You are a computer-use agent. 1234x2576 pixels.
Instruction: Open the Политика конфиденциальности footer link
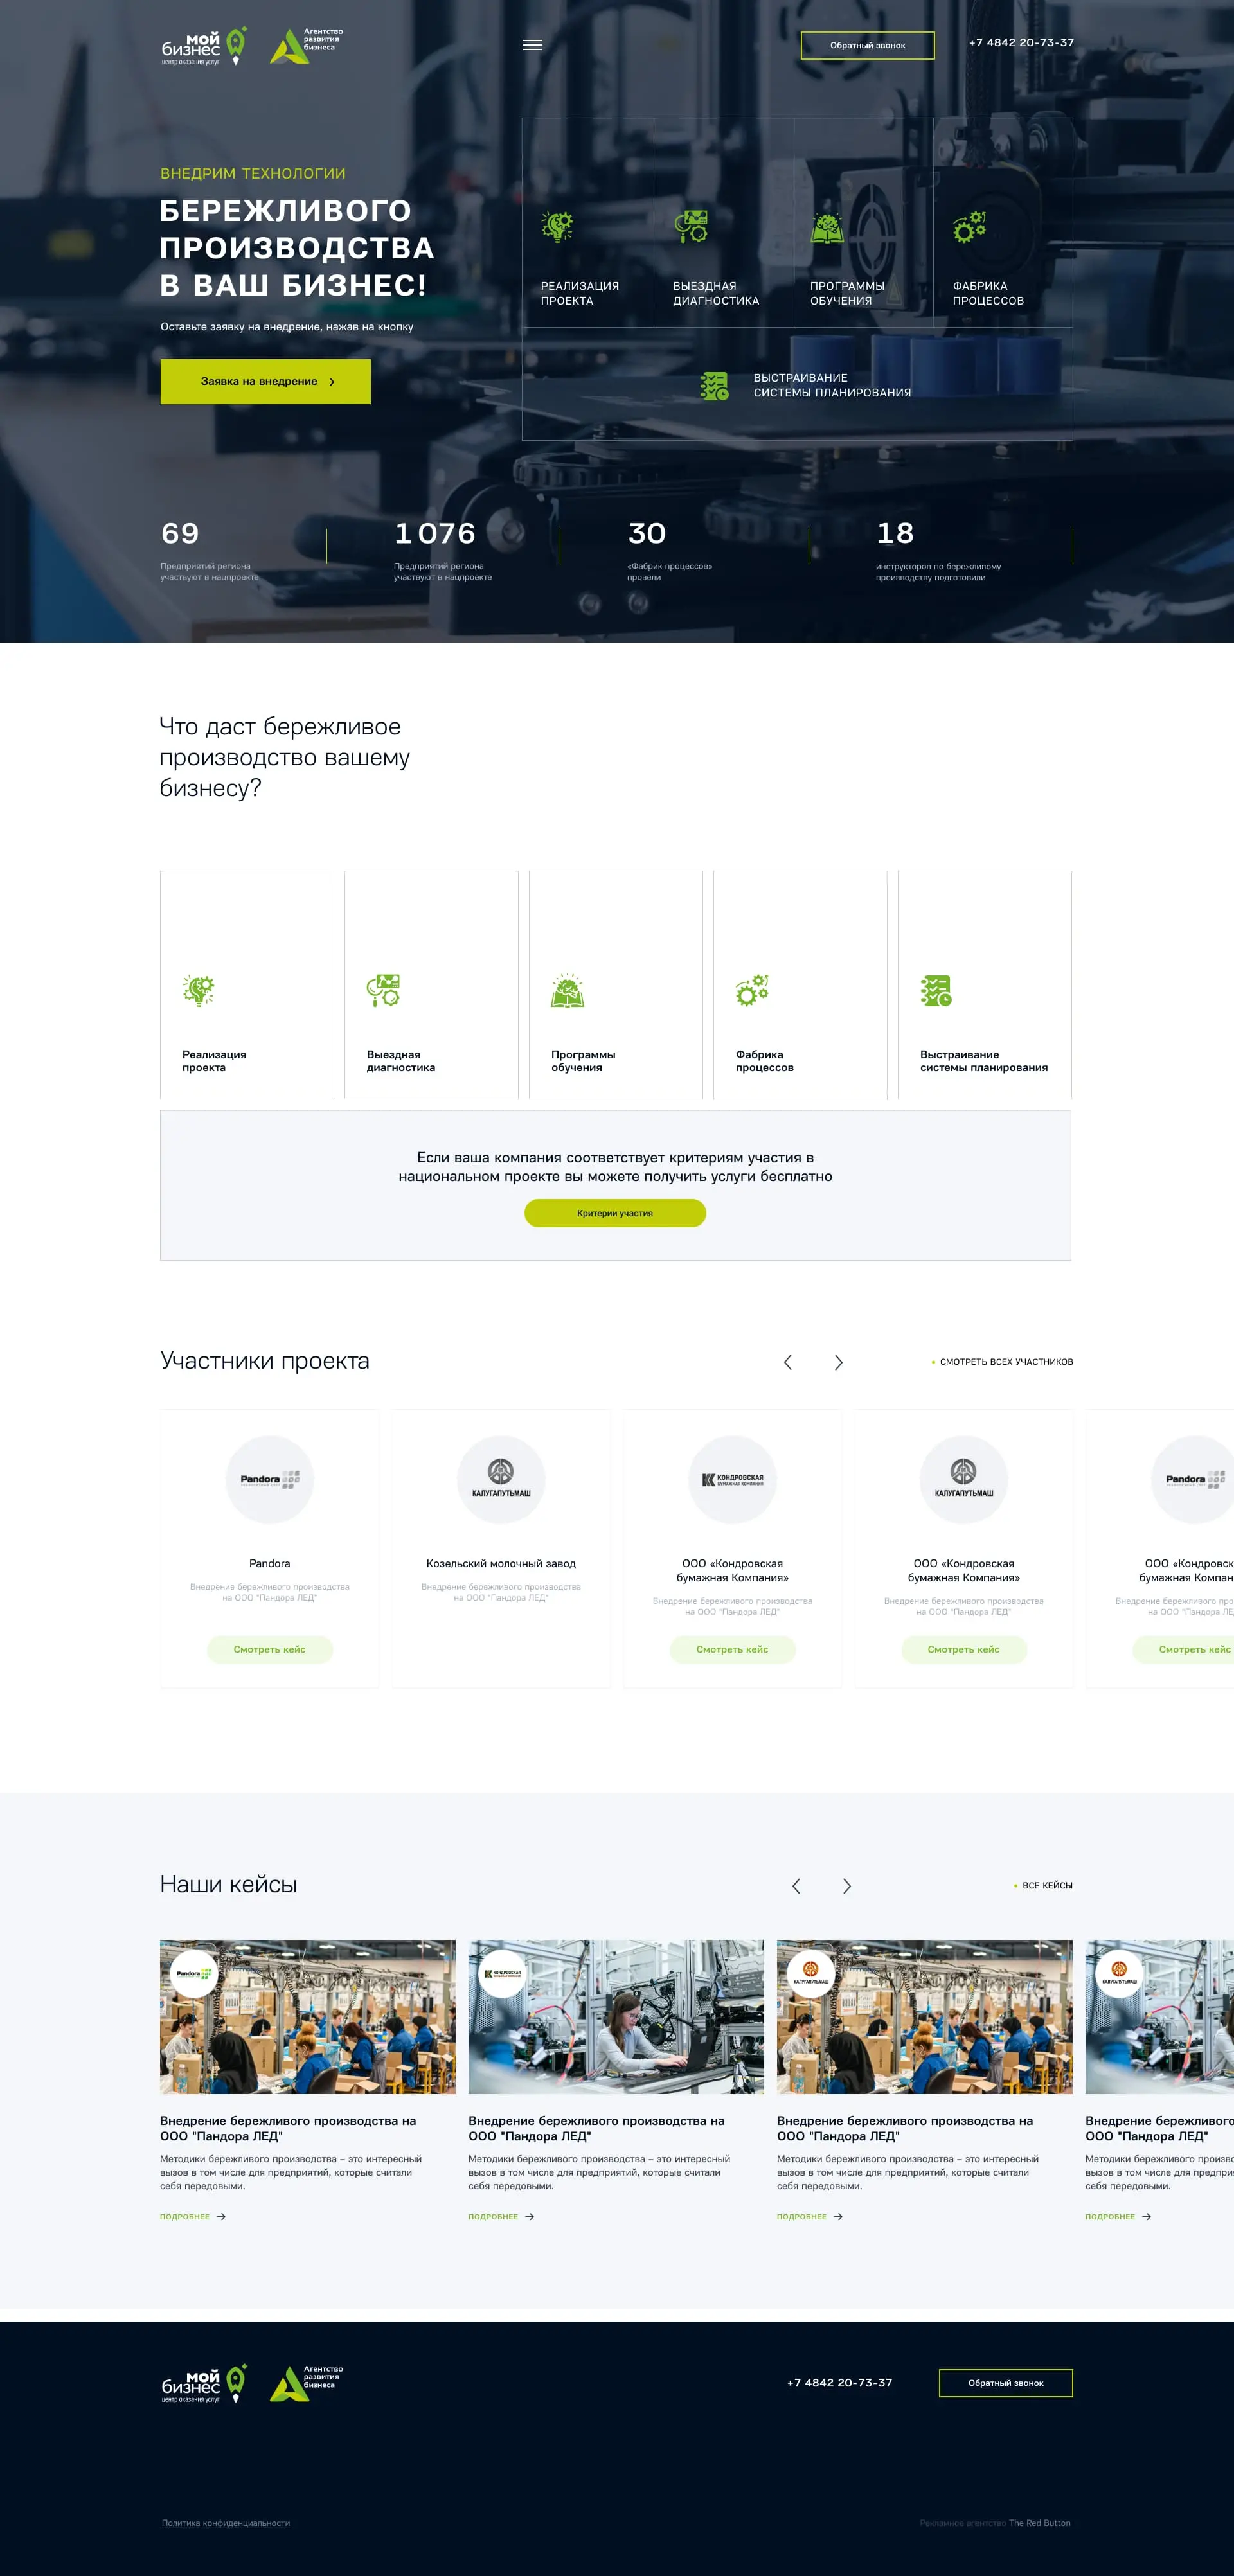coord(226,2523)
